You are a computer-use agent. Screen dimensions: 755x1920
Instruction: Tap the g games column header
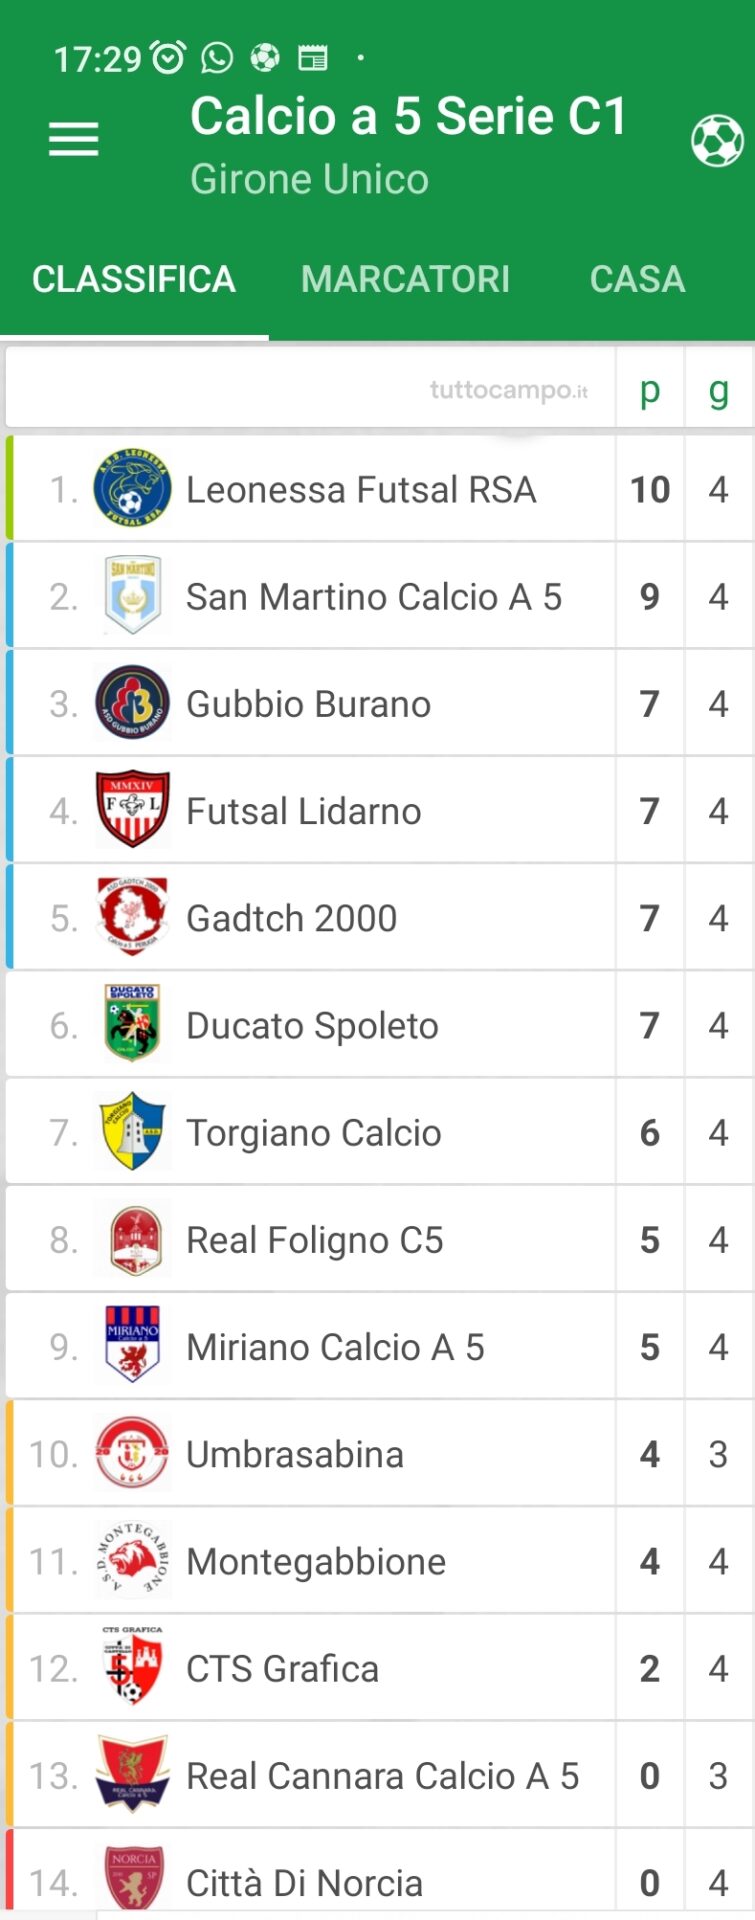tap(718, 389)
